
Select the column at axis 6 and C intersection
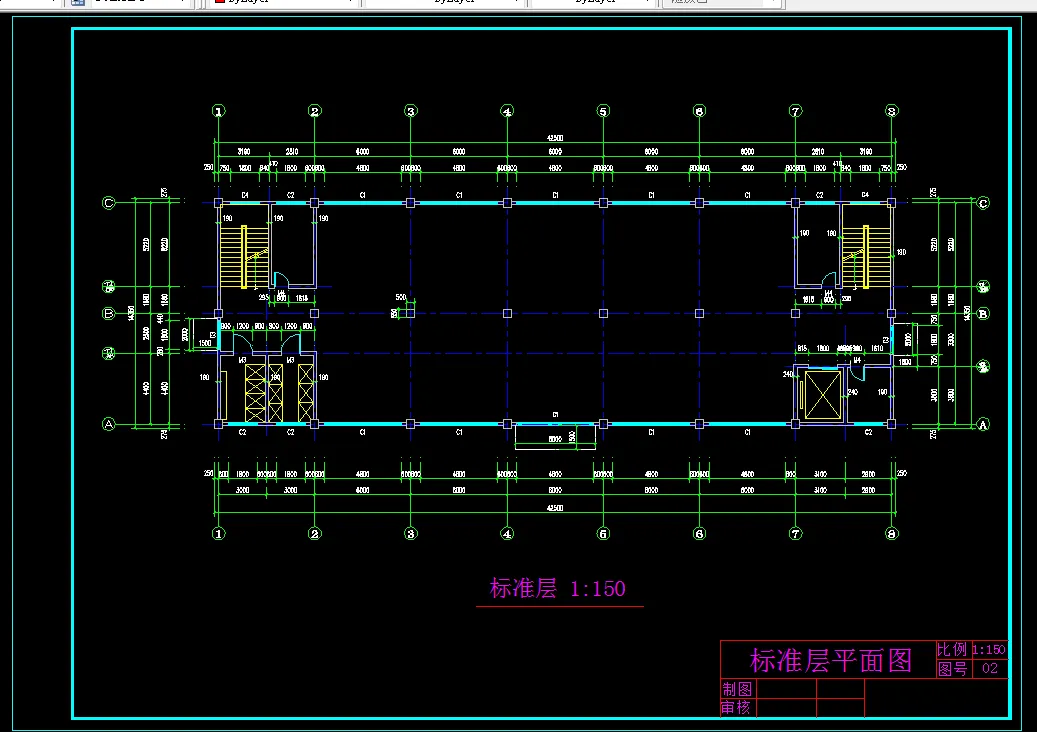click(x=699, y=203)
